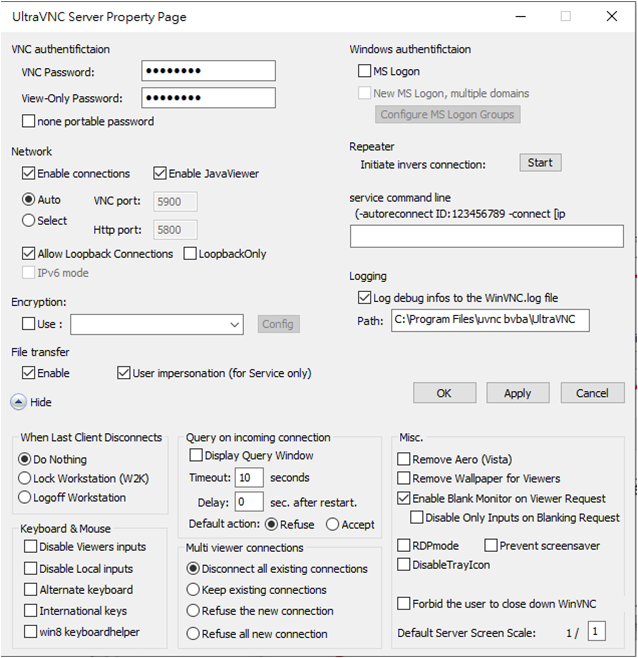Toggle Enable Blank Monitor on Viewer Request
This screenshot has width=638, height=658.
pos(404,498)
